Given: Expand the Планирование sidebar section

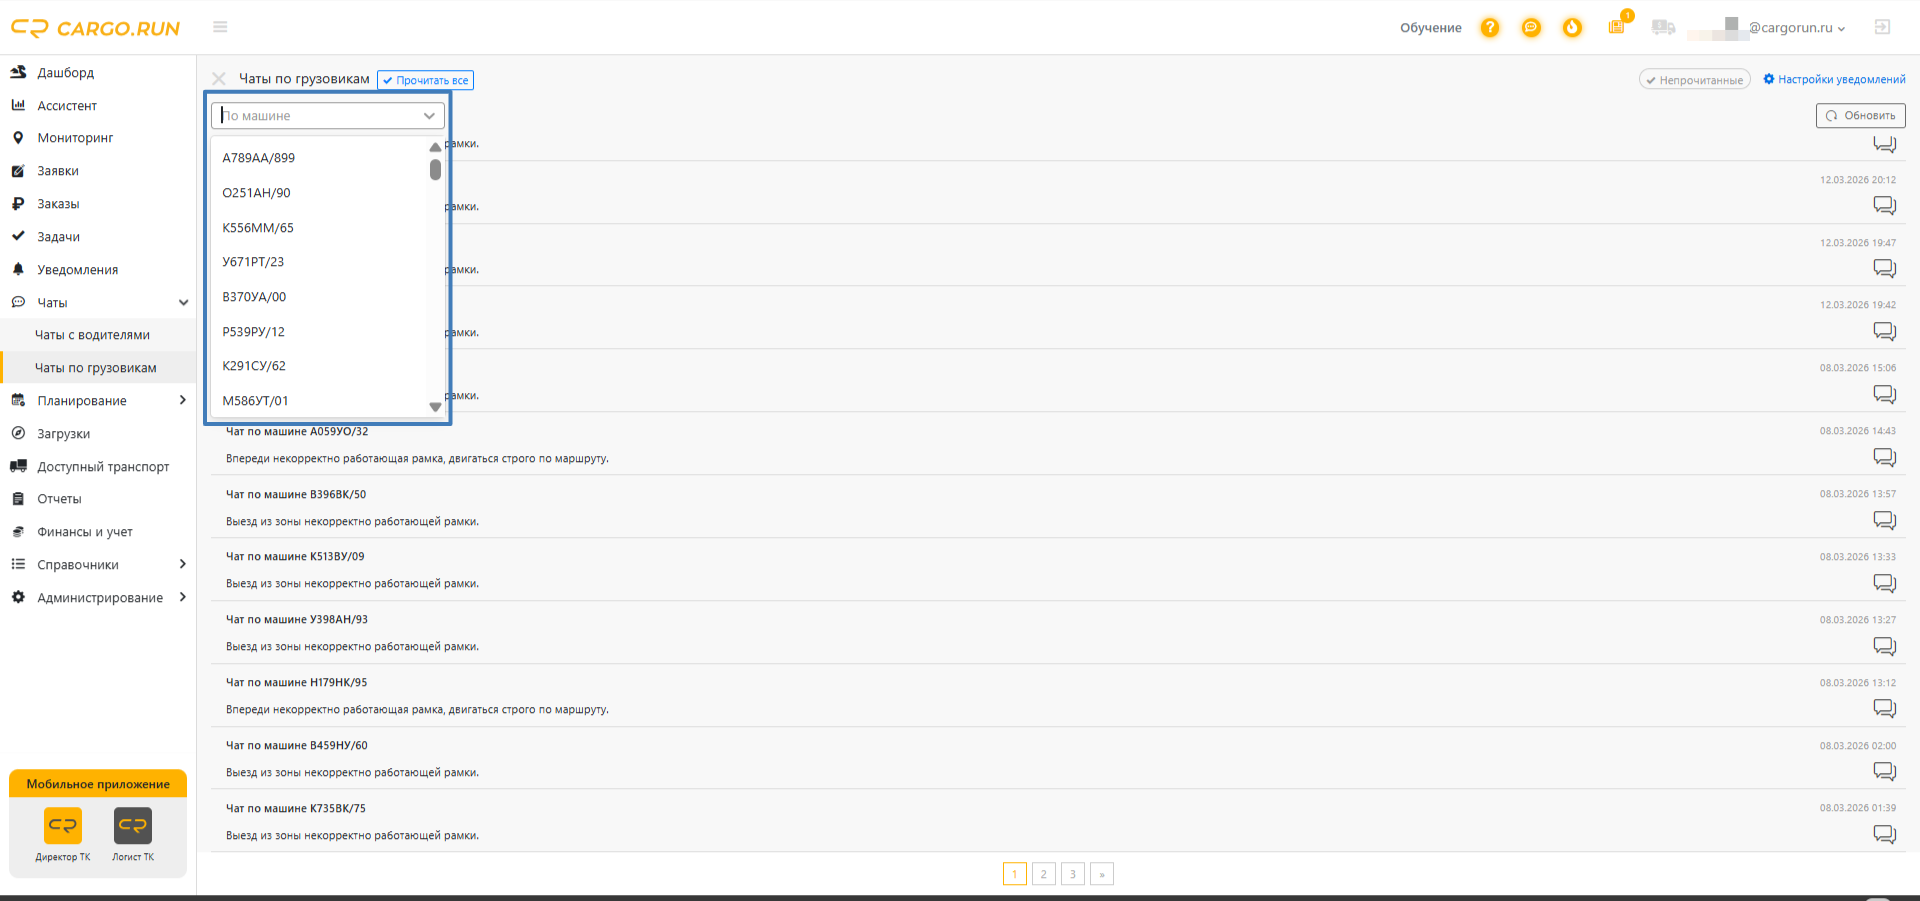Looking at the screenshot, I should (x=183, y=400).
